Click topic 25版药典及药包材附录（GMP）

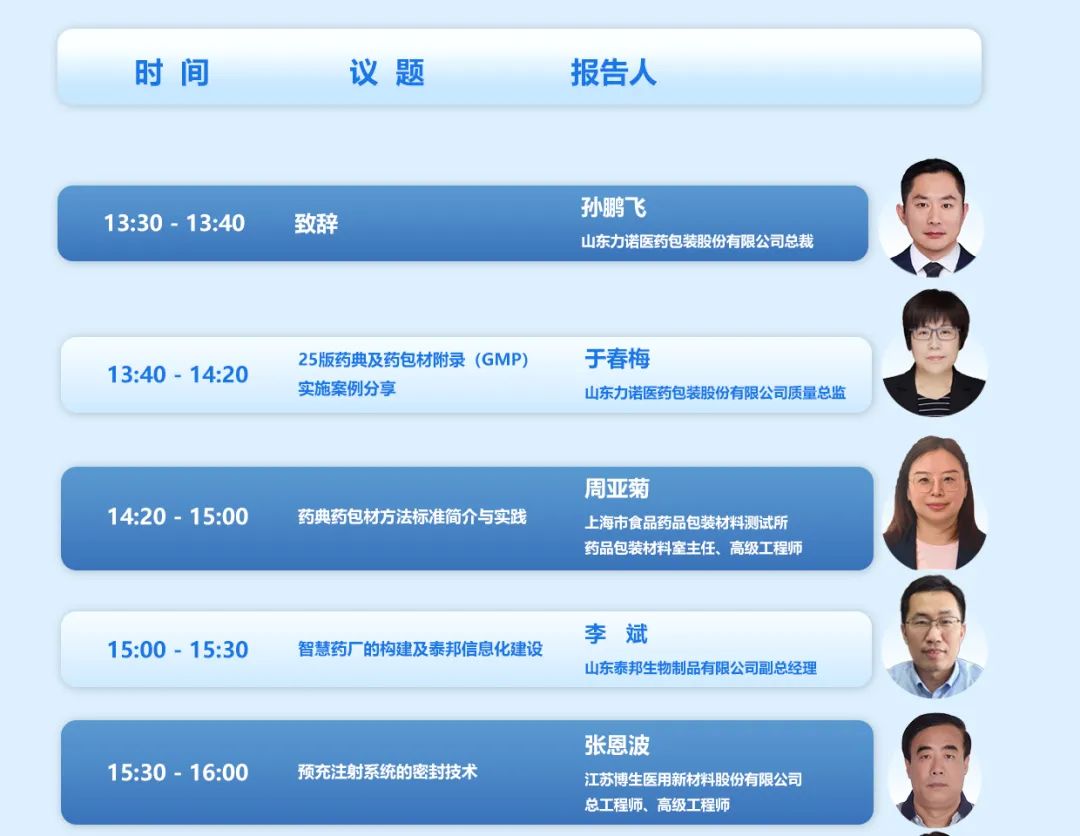413,359
